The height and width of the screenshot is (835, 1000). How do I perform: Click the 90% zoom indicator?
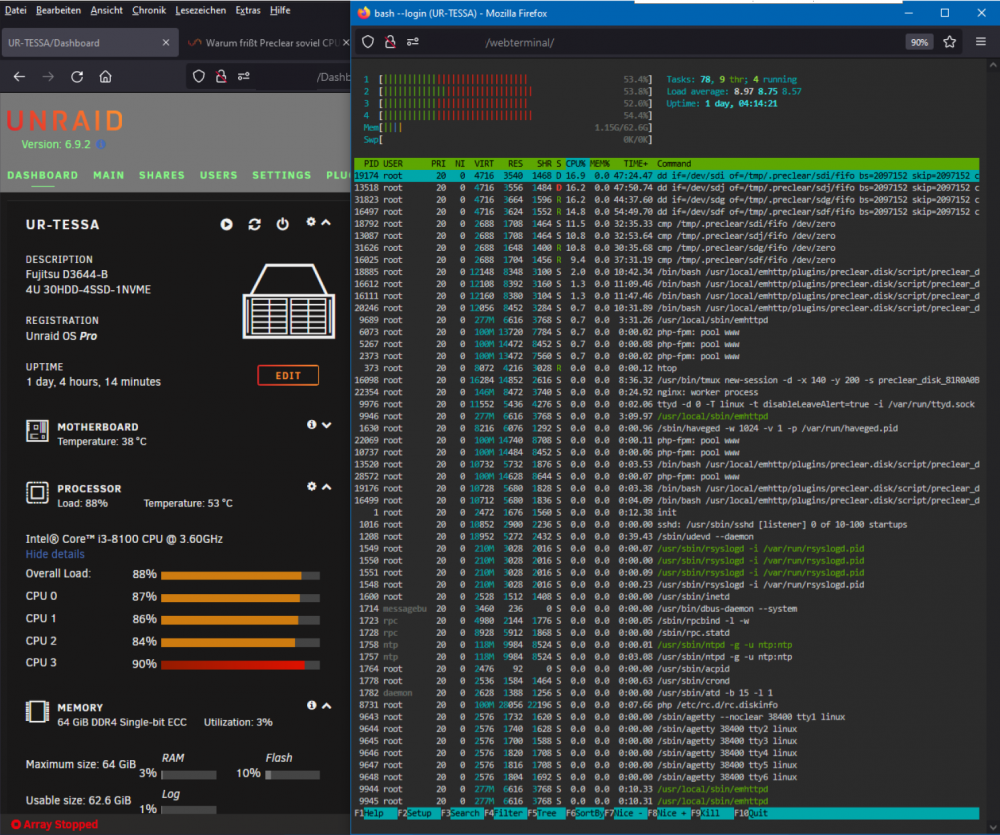coord(919,42)
